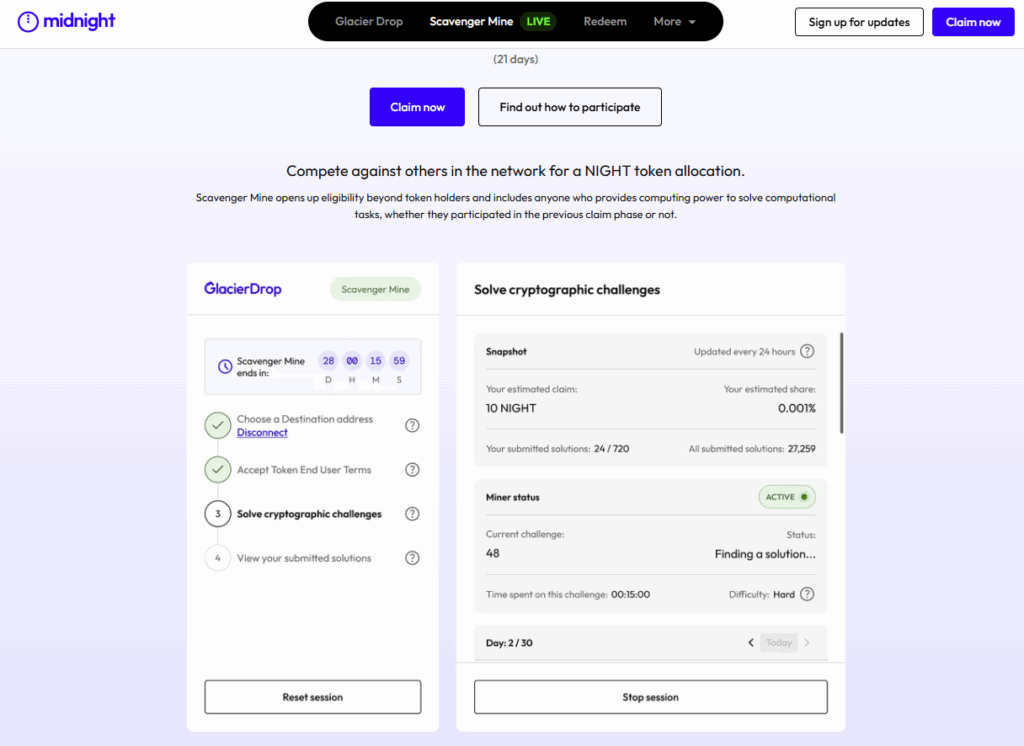This screenshot has width=1024, height=746.
Task: Open the Redeem nav tab
Action: [603, 21]
